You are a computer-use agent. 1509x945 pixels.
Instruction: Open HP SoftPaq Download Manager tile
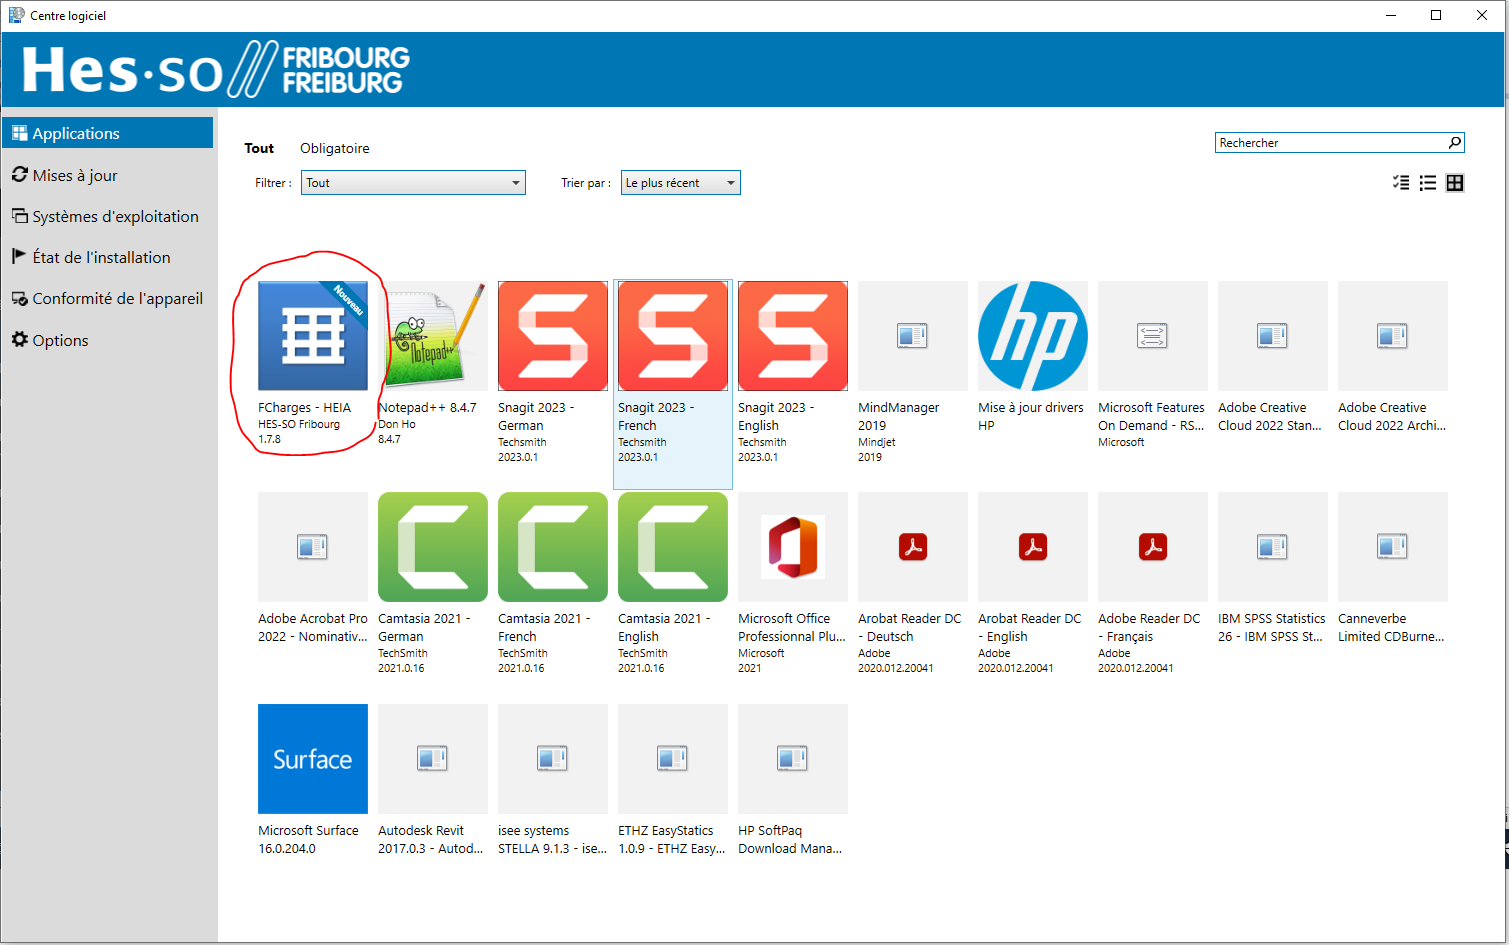pyautogui.click(x=793, y=759)
